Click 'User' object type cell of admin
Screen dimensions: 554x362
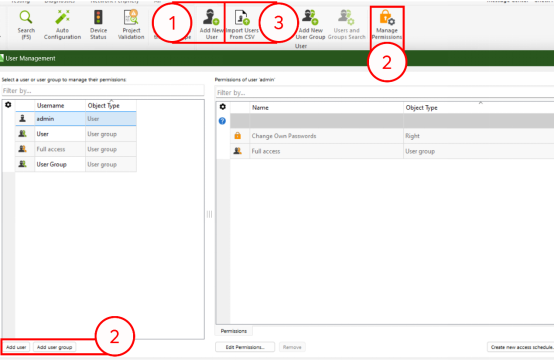111,119
